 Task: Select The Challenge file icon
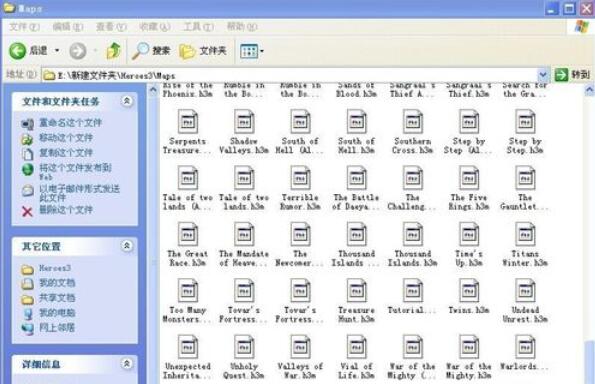413,178
